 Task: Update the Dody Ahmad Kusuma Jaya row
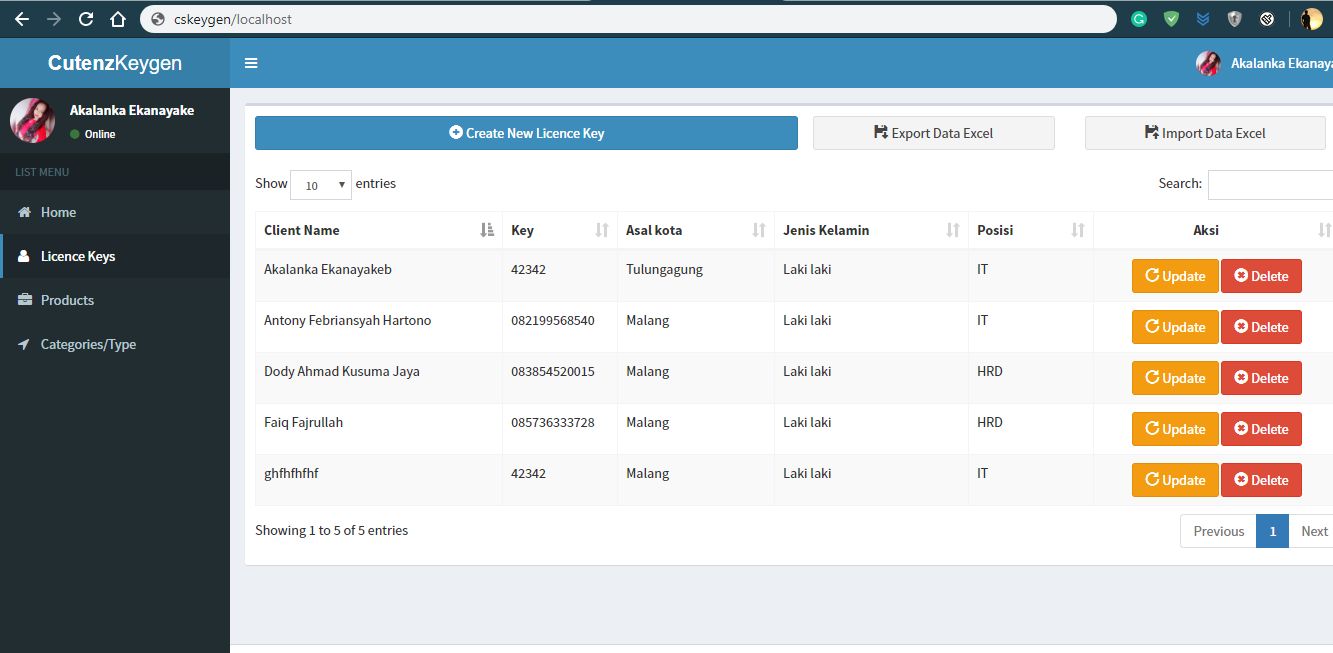click(x=1175, y=378)
